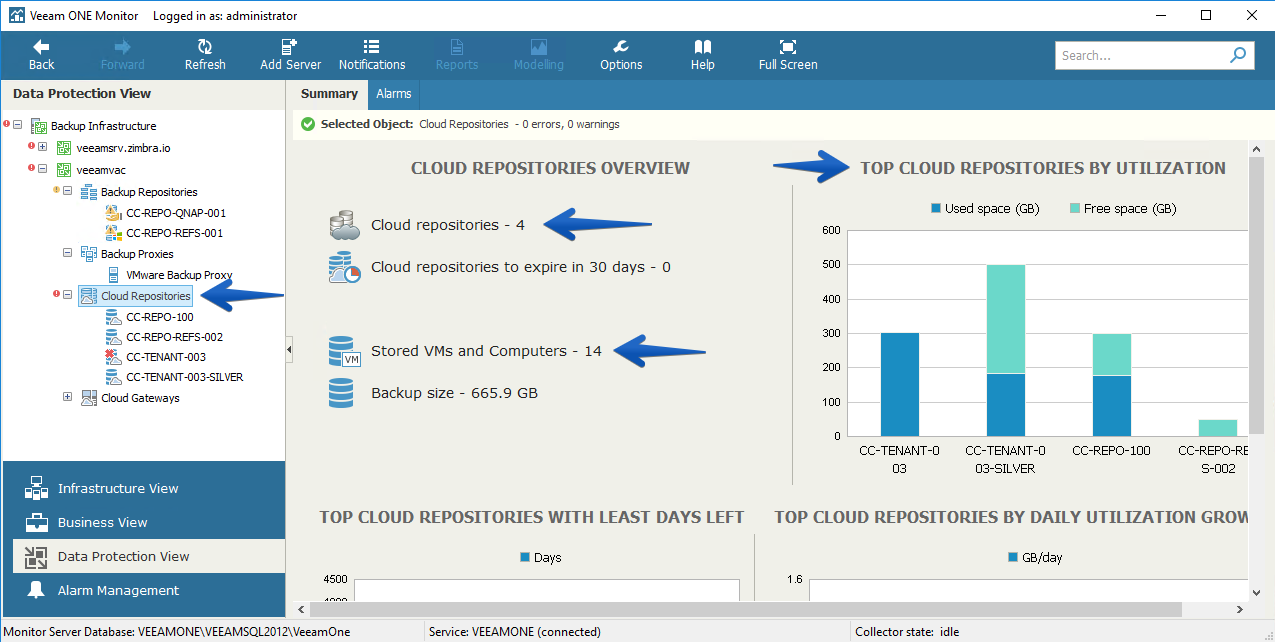Viewport: 1275px width, 642px height.
Task: Switch to the Alarms tab
Action: click(x=394, y=94)
